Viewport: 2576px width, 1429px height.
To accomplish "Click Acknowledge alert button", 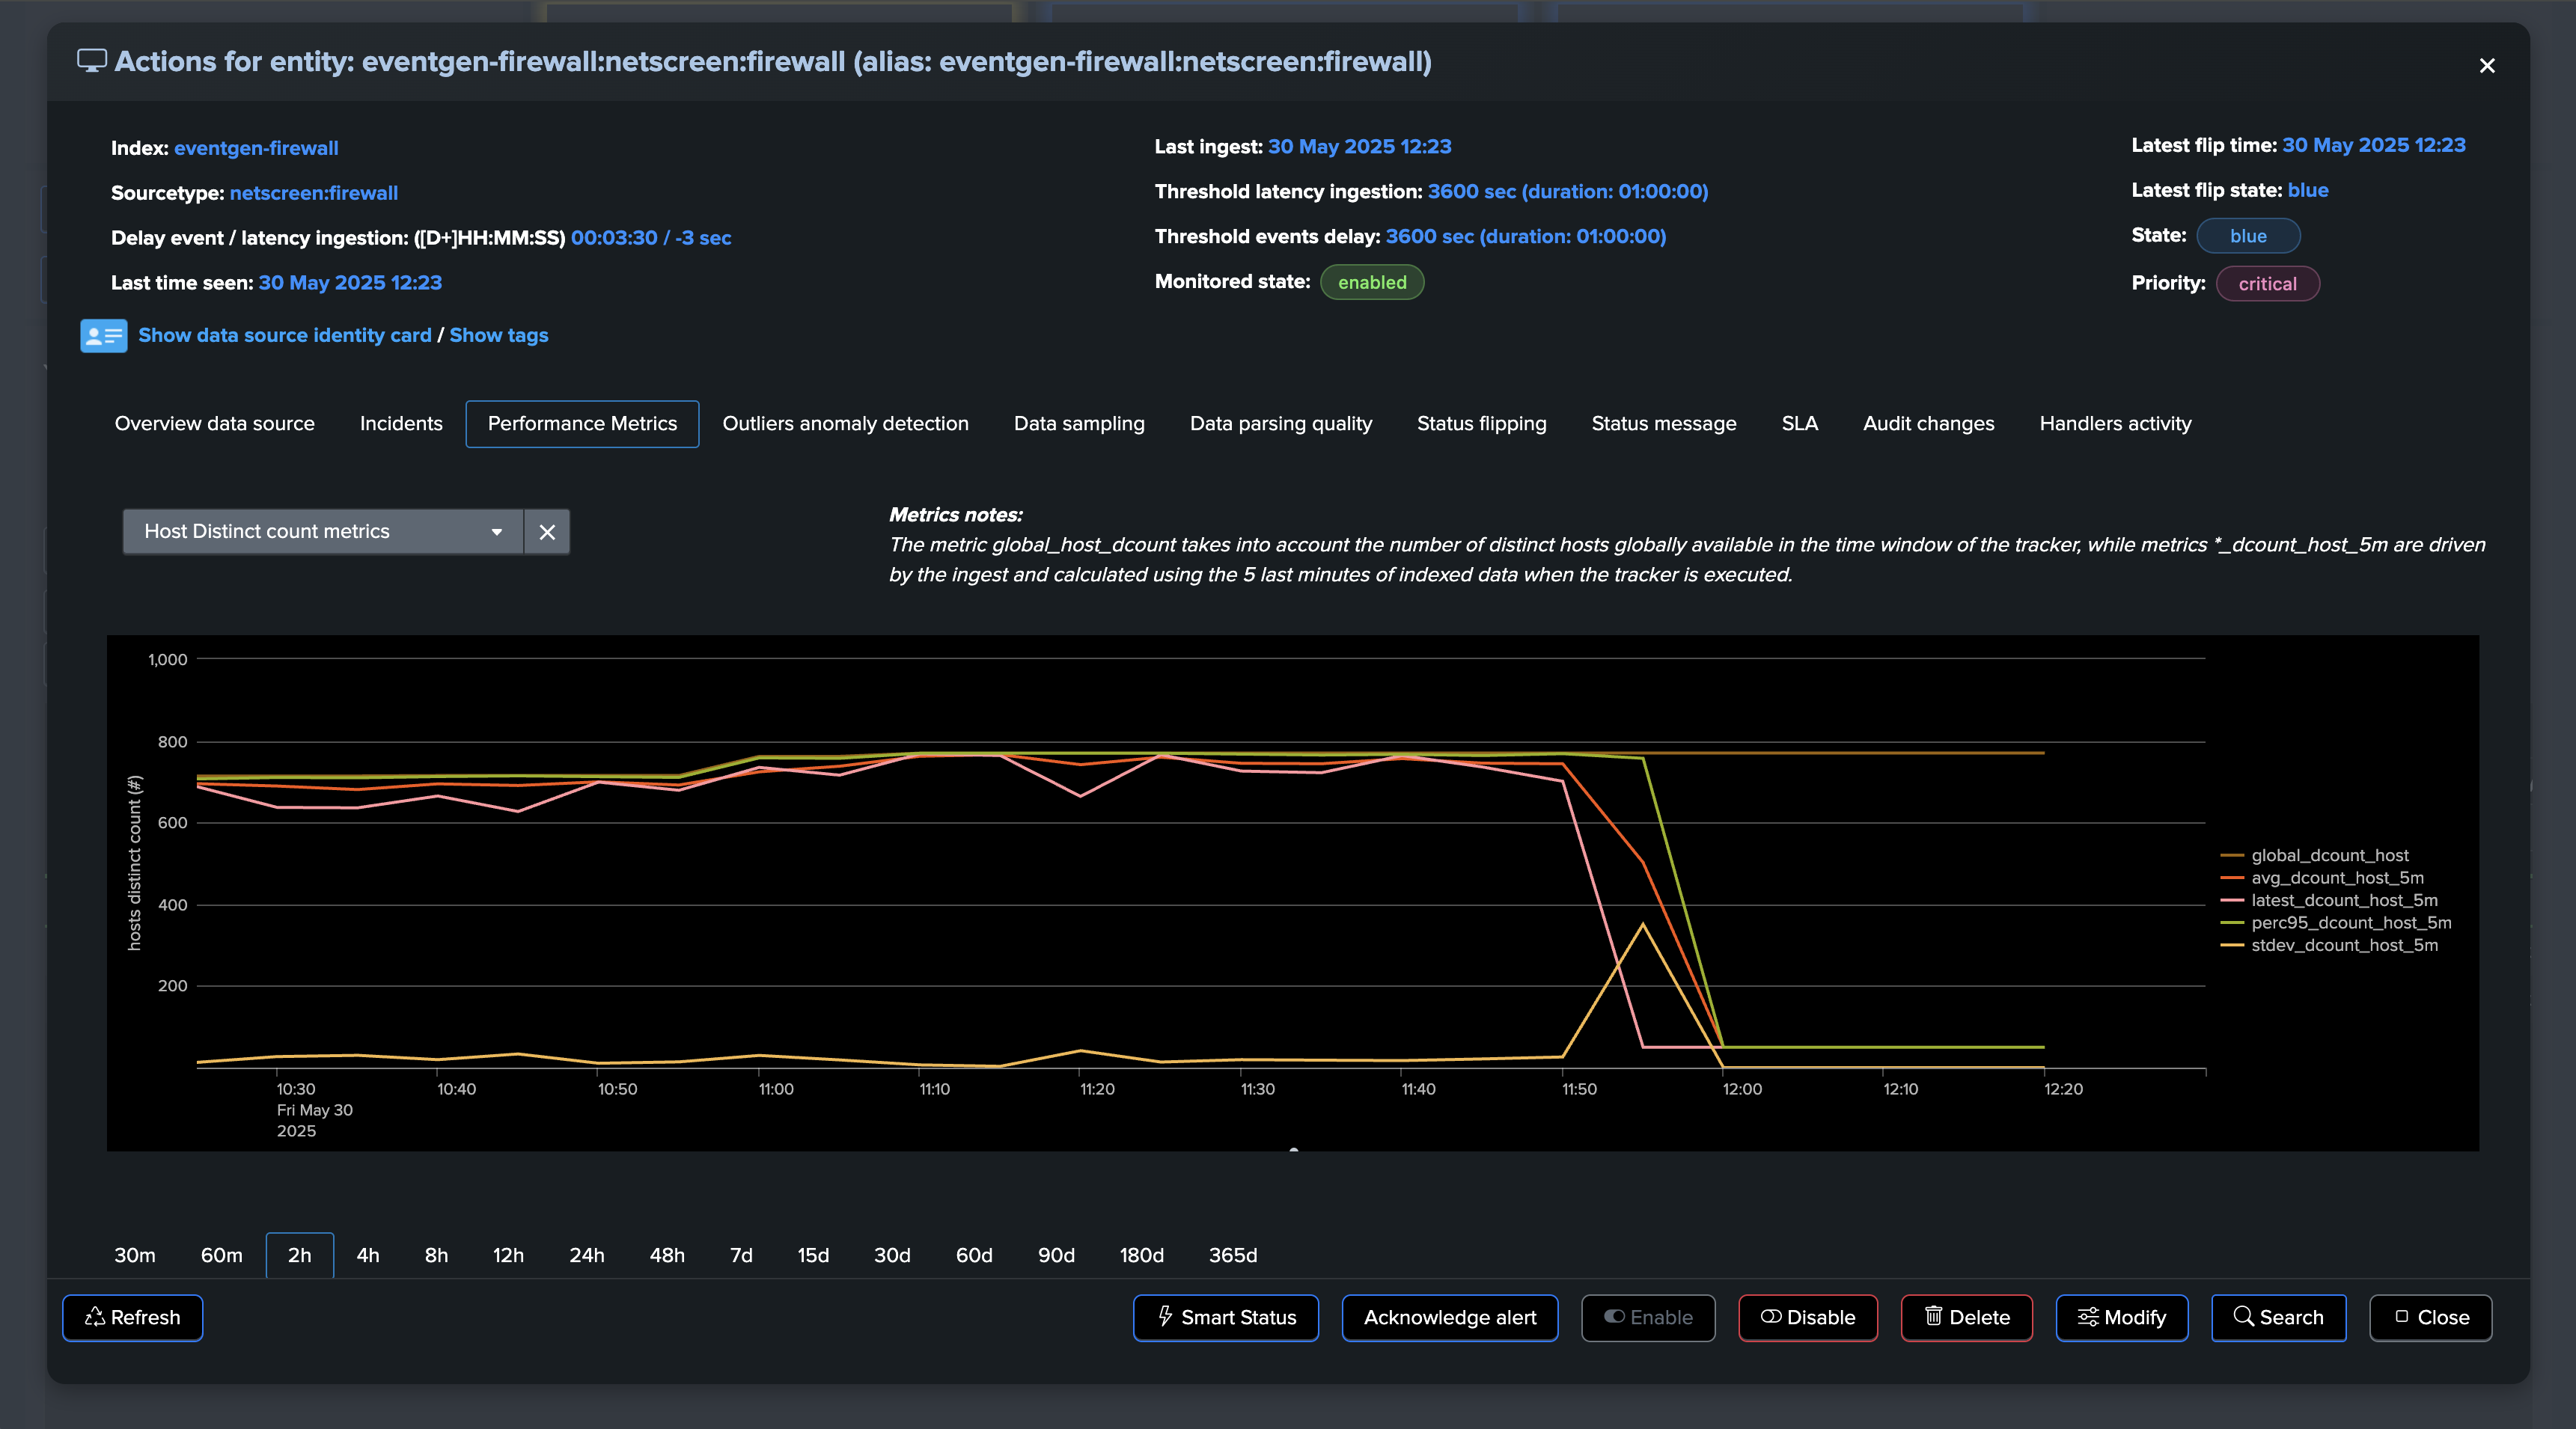I will coord(1449,1317).
